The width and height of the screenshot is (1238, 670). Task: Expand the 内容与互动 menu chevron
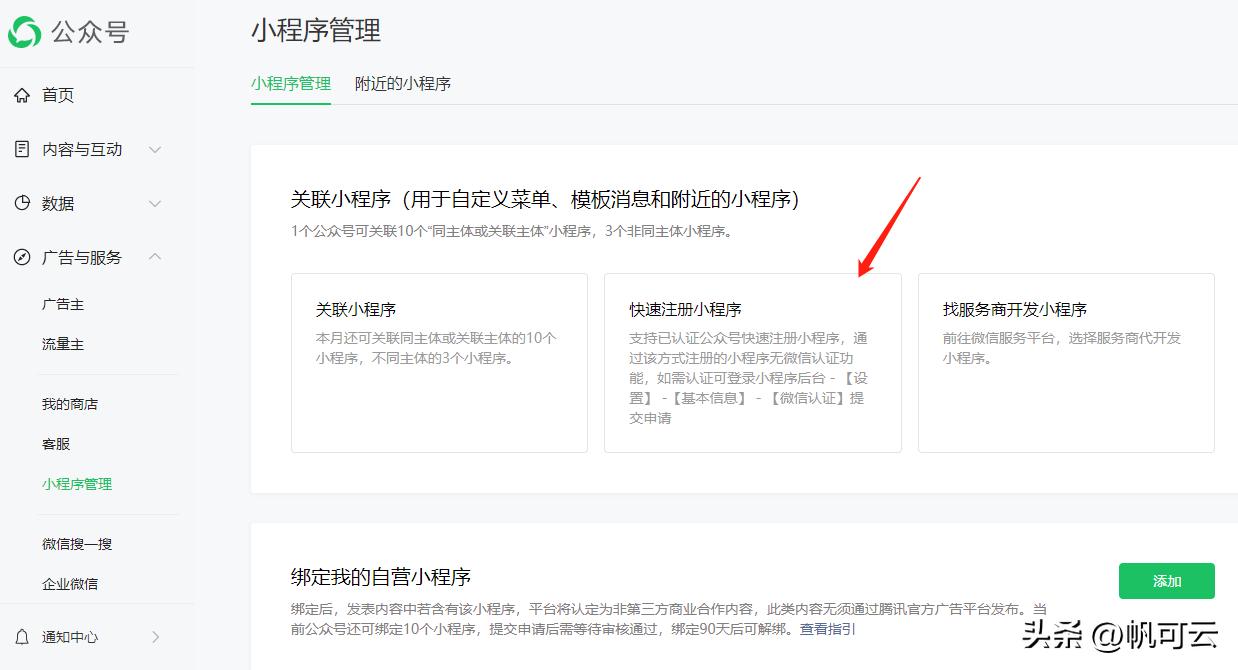pyautogui.click(x=155, y=149)
